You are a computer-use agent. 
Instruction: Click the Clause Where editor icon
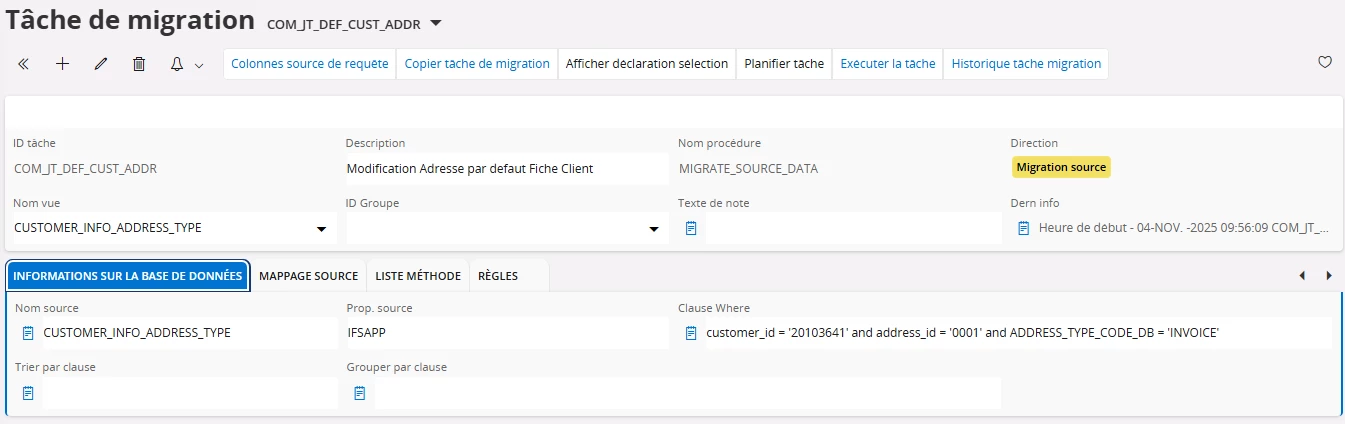click(691, 333)
